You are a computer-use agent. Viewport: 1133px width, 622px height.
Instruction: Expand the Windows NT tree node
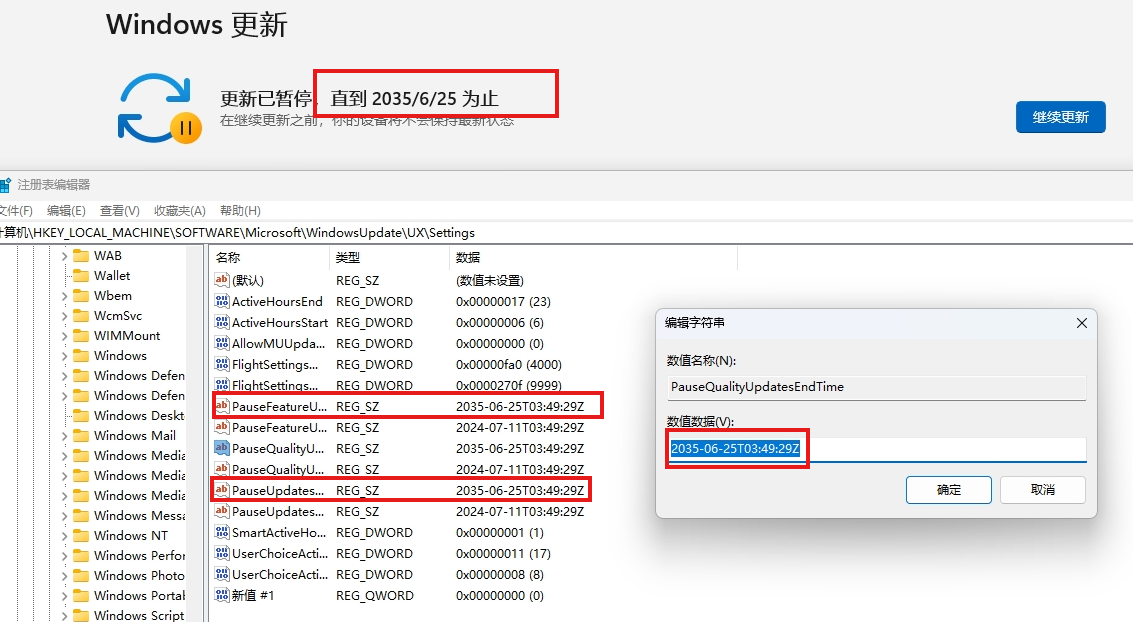pos(64,536)
